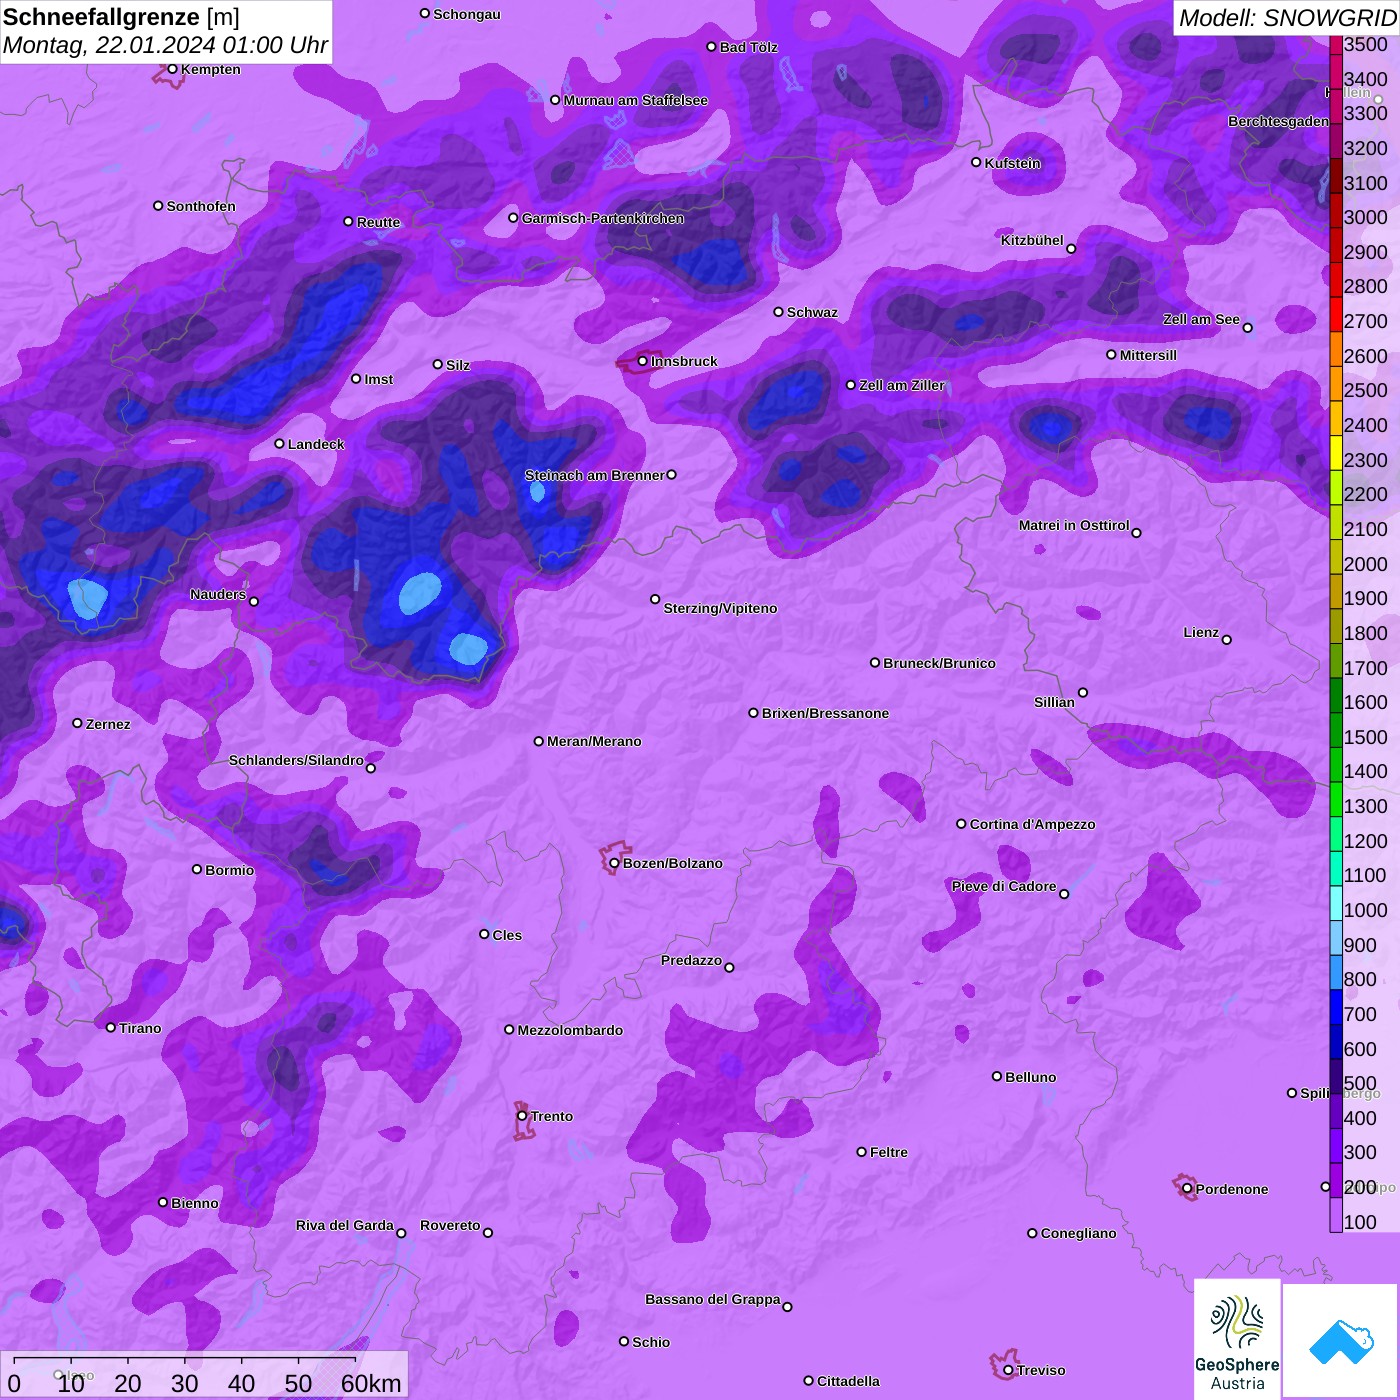Screen dimensions: 1400x1400
Task: Click the Bormio location dot
Action: [197, 869]
